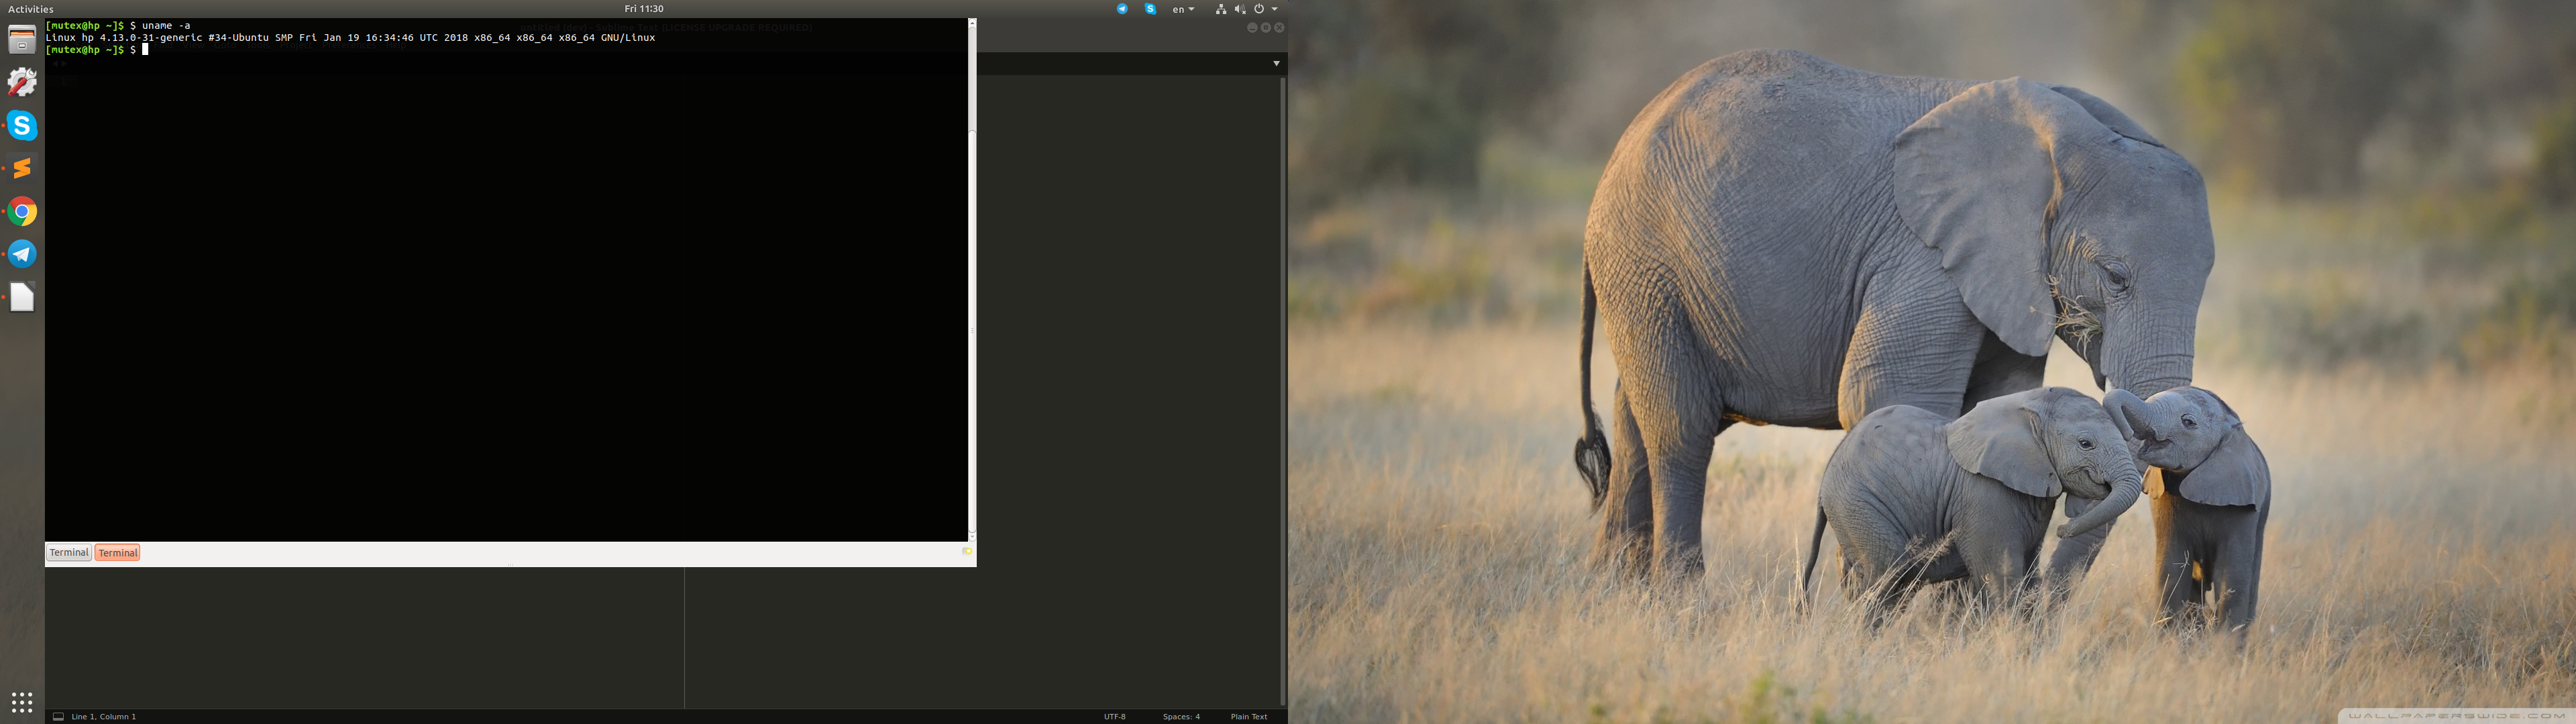Image resolution: width=2576 pixels, height=724 pixels.
Task: Click 'Line 1, Column 1' in status bar
Action: [104, 716]
